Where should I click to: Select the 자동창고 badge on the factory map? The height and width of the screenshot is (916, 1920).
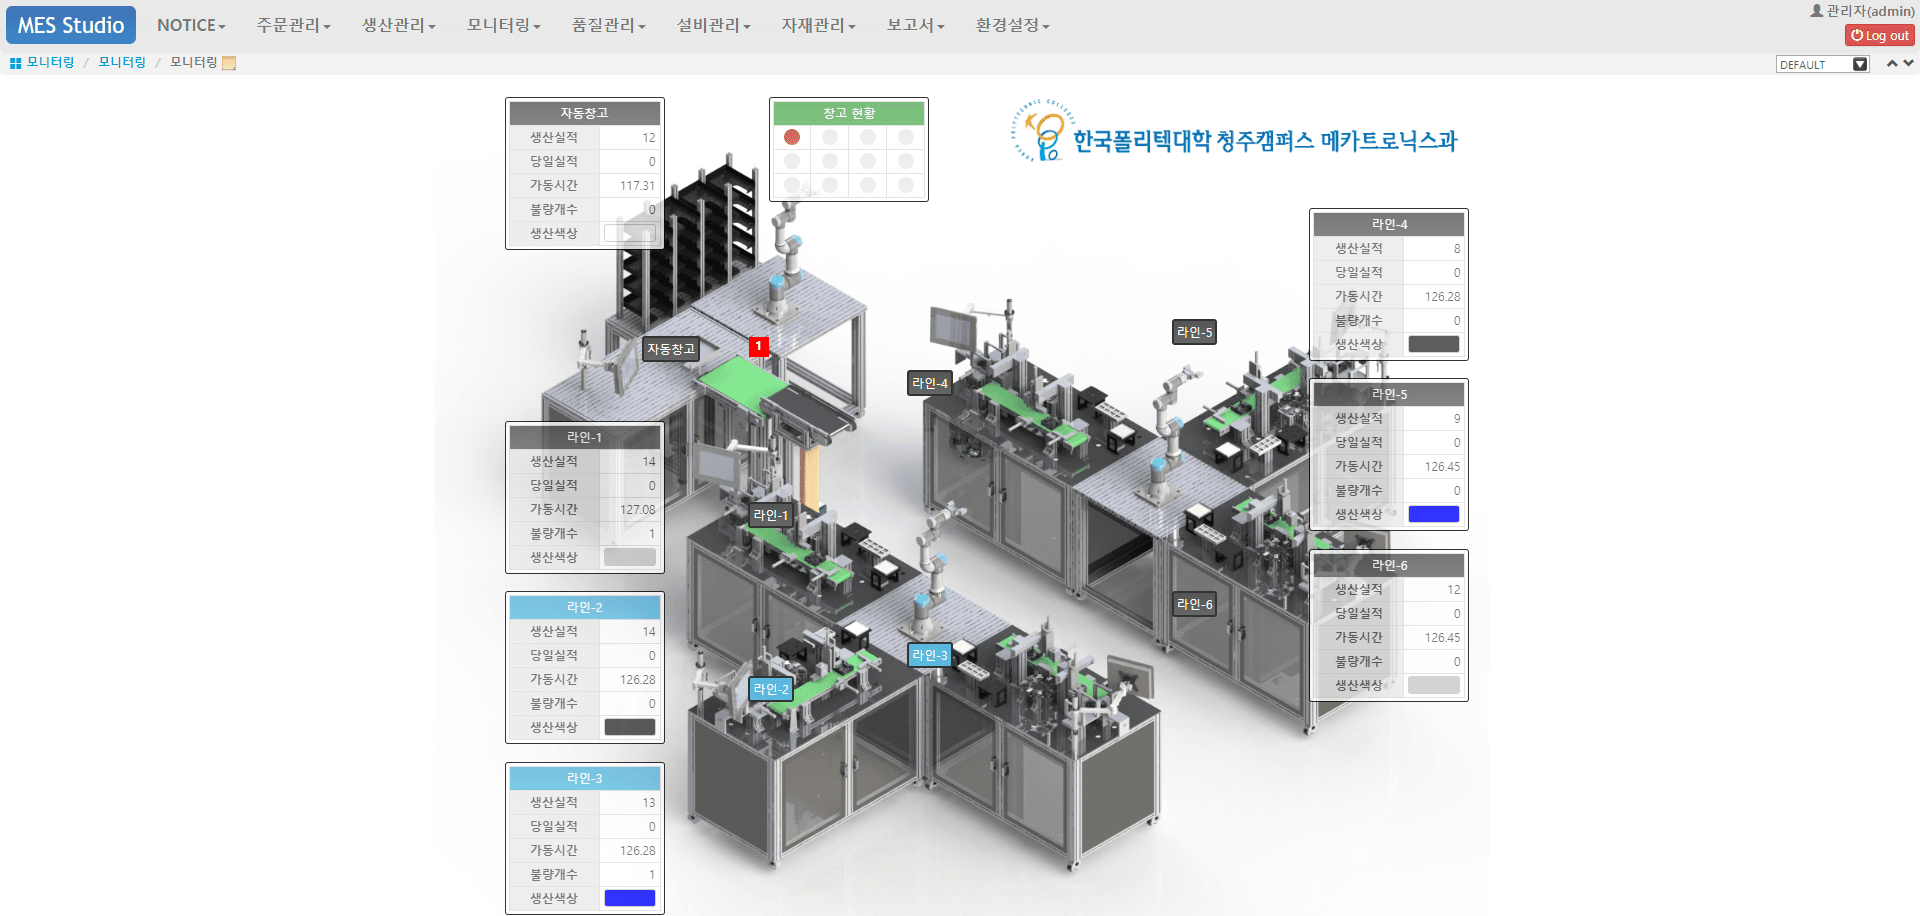tap(671, 350)
